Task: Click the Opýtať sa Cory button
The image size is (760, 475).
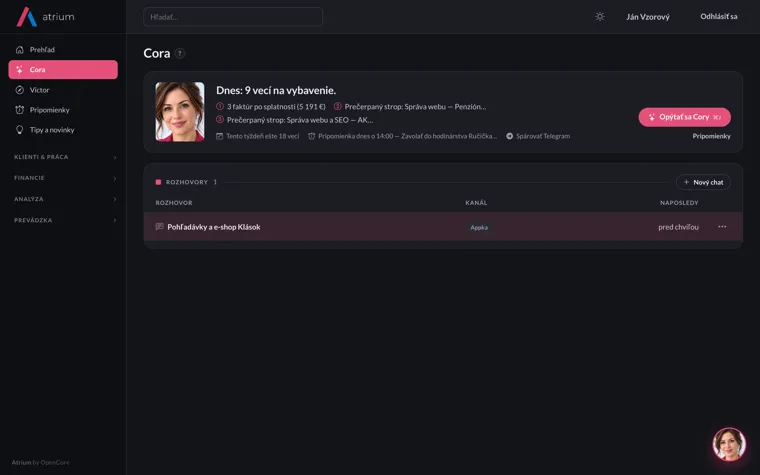Action: [684, 117]
